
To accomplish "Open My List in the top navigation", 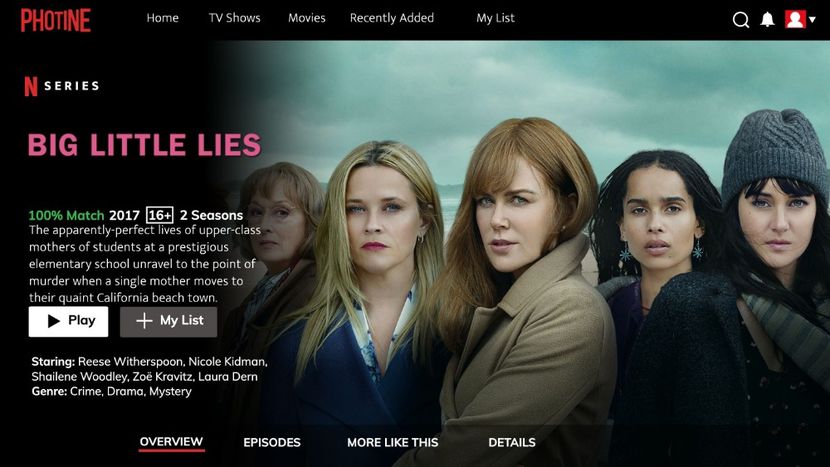I will (495, 19).
